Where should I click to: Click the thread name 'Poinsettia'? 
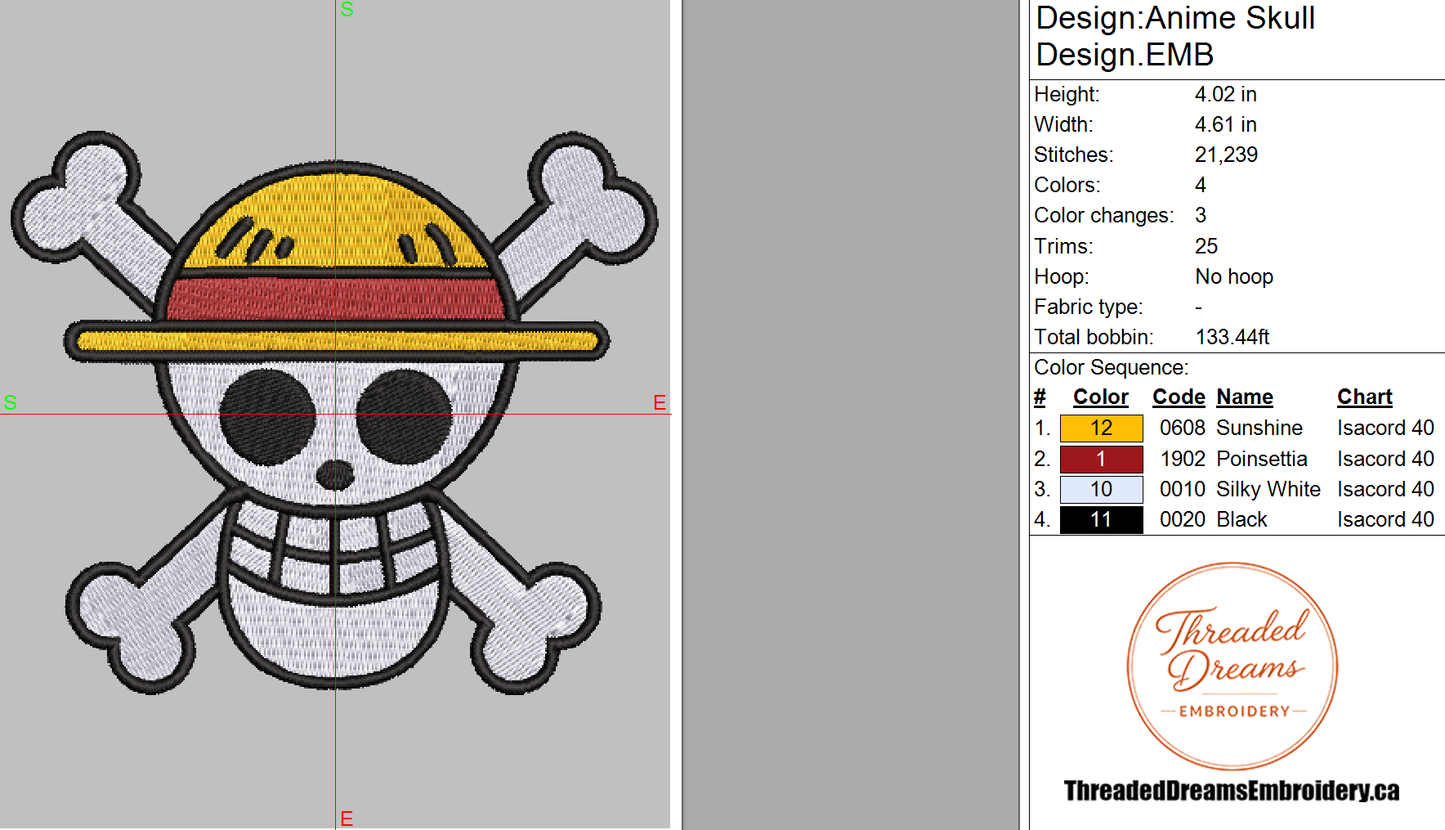click(x=1262, y=459)
